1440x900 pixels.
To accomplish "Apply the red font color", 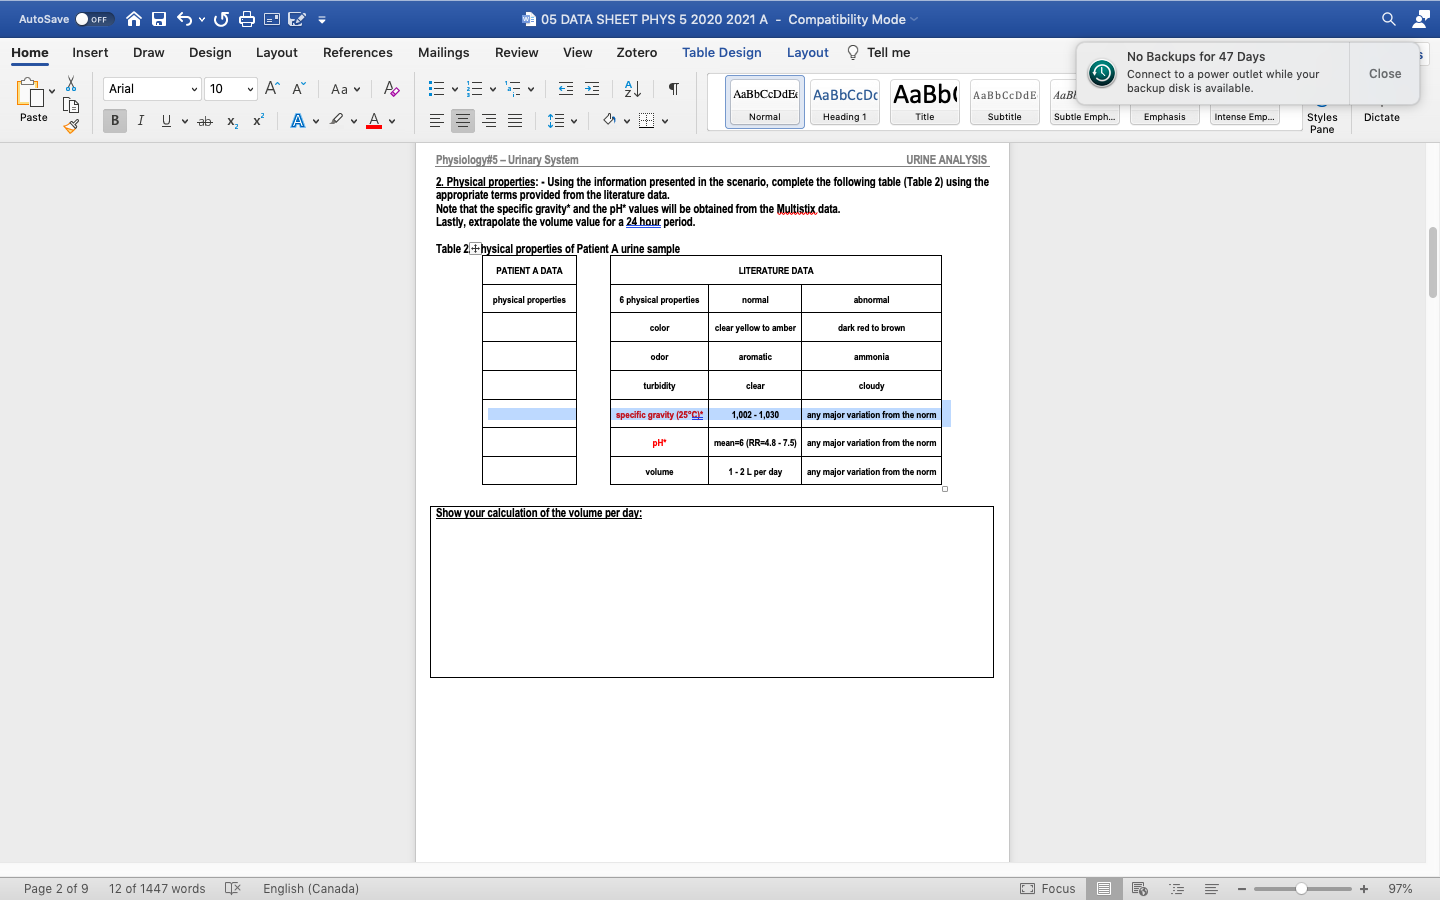I will coord(374,121).
